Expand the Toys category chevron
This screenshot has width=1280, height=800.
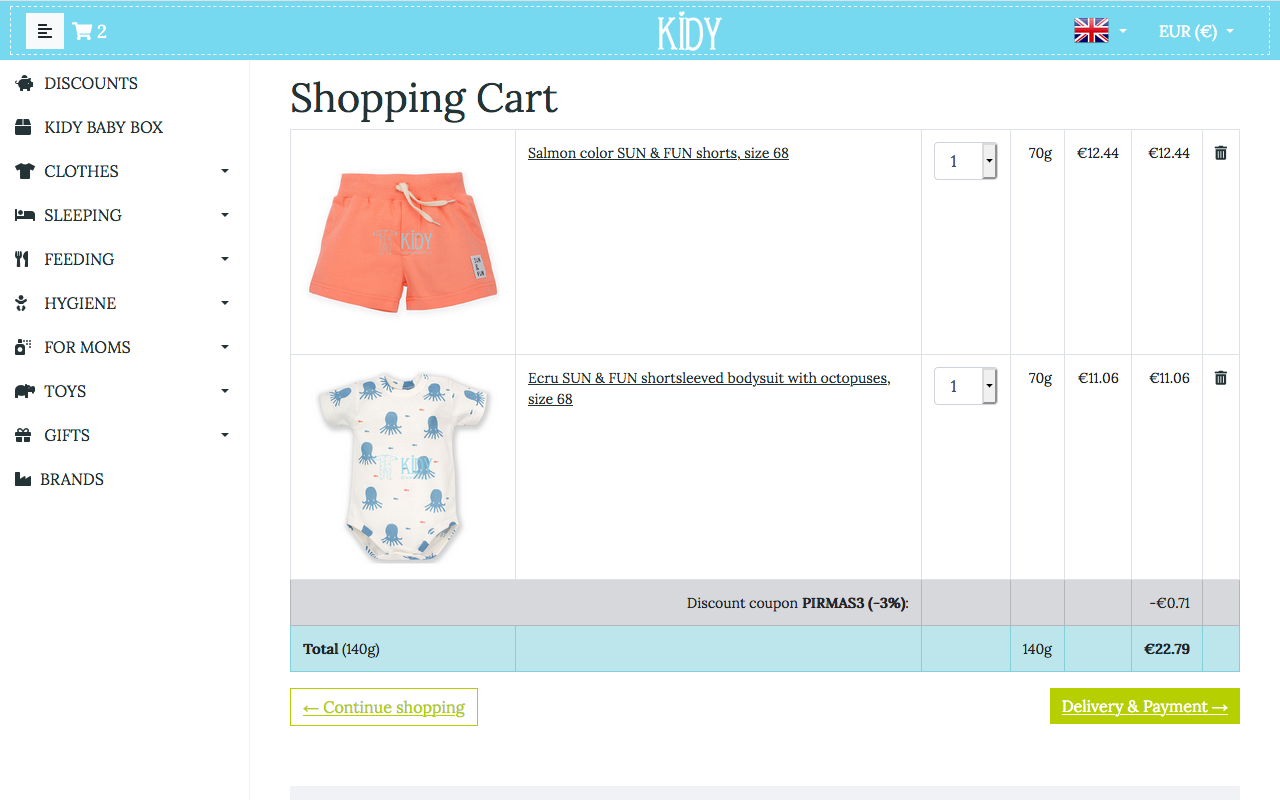[225, 391]
